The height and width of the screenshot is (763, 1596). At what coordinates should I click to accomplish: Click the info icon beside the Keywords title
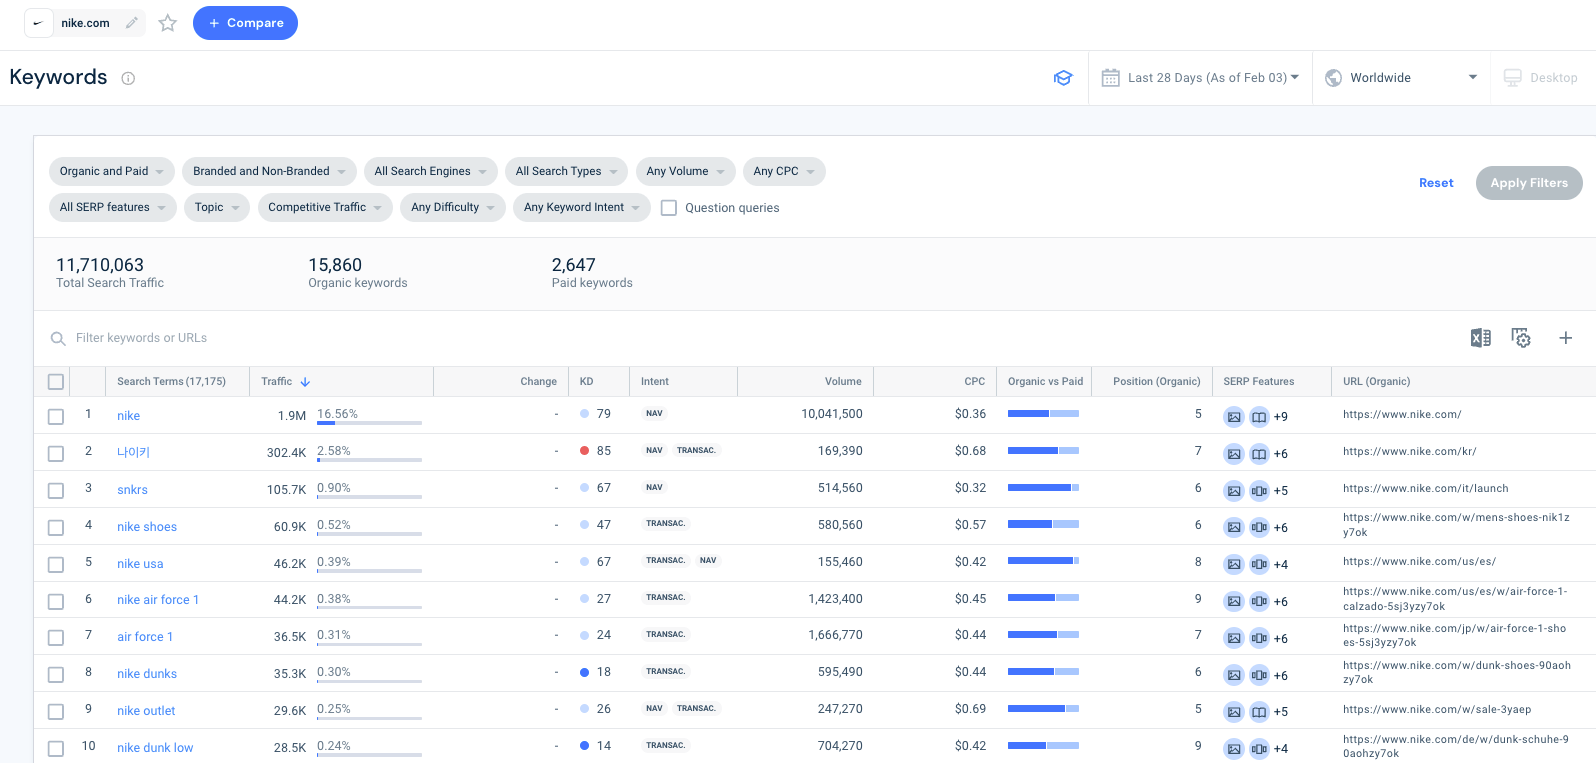click(128, 78)
